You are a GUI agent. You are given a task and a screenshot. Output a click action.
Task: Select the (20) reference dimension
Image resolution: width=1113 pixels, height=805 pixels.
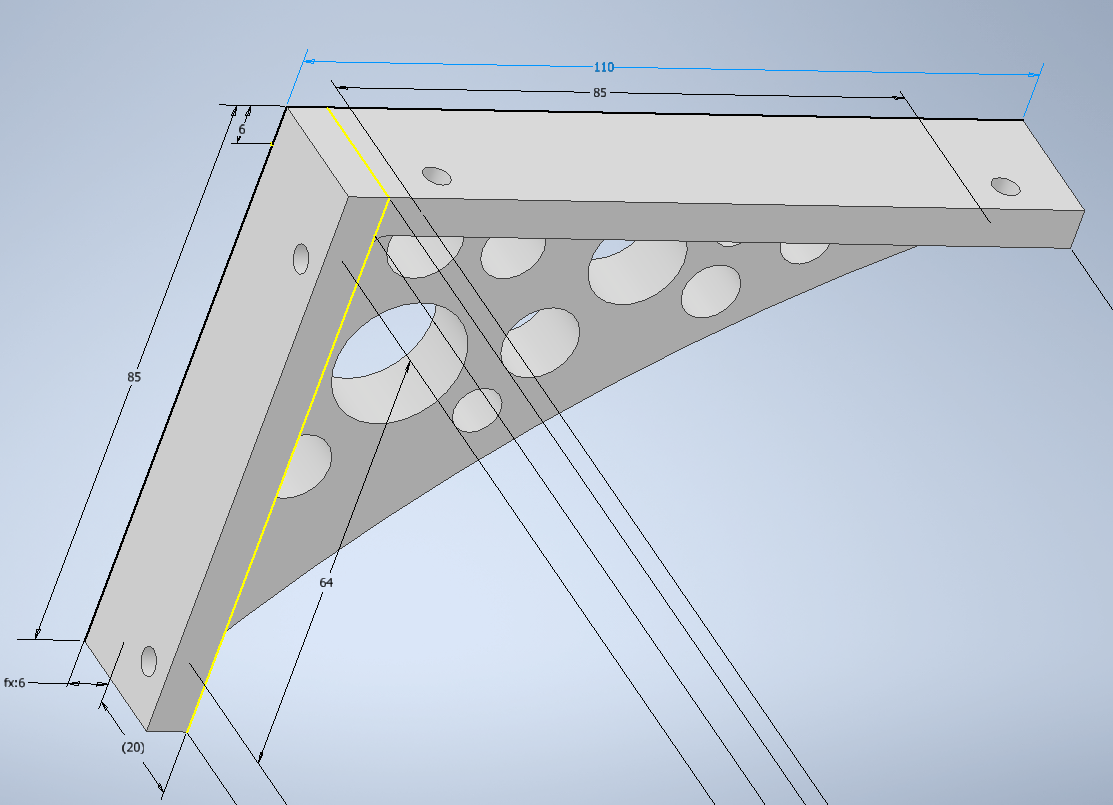pos(131,747)
